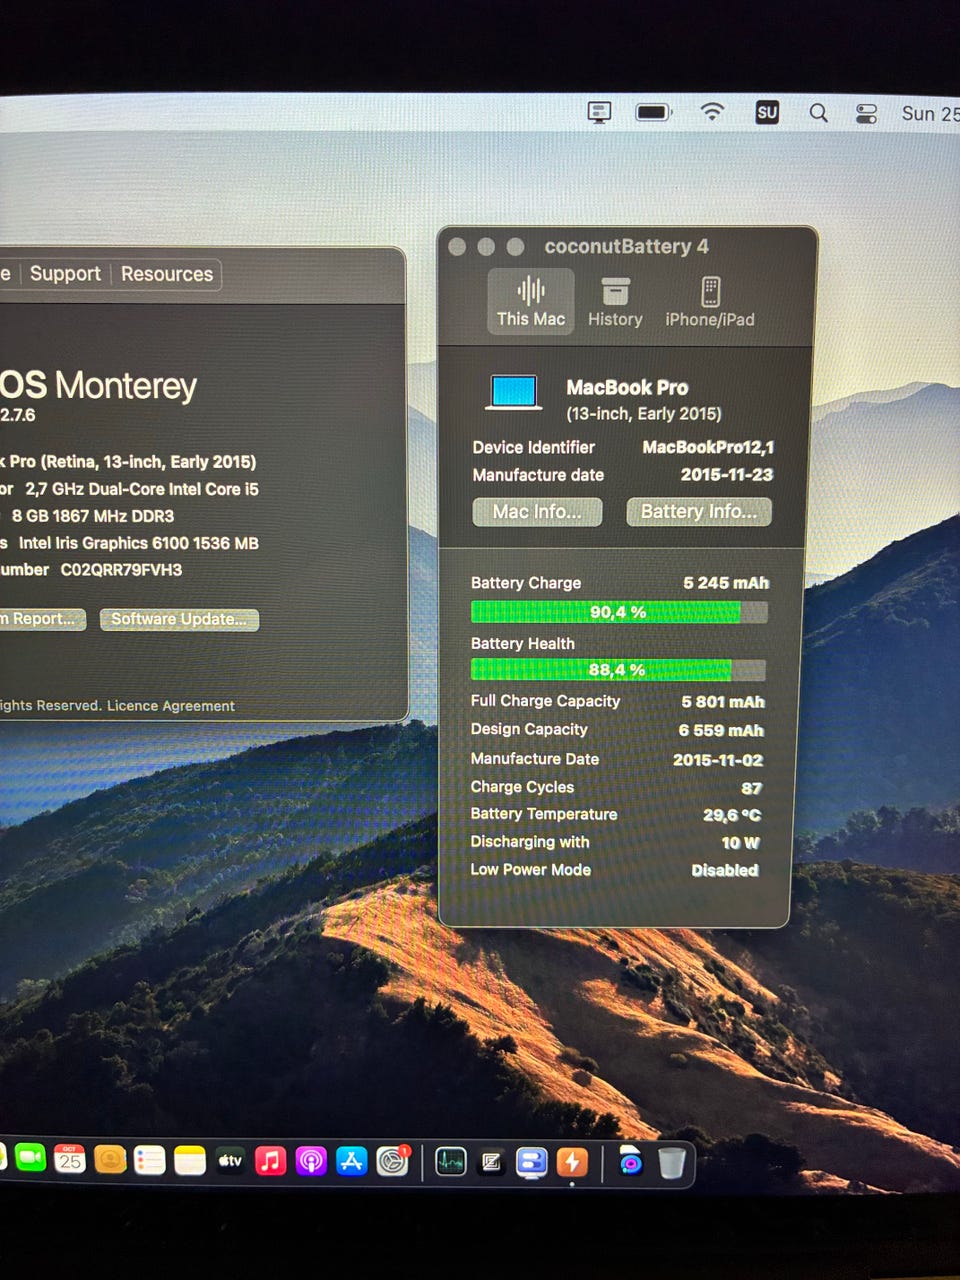Open the Calendar app in the dock

(x=69, y=1159)
